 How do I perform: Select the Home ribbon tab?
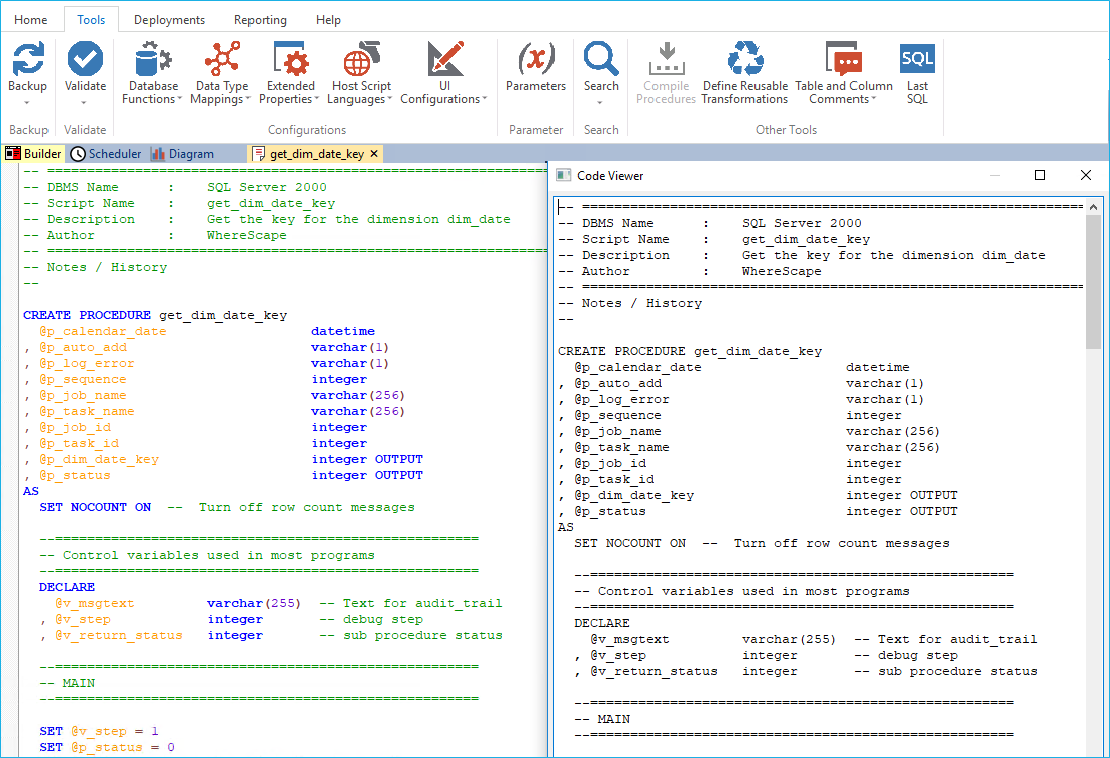click(30, 20)
